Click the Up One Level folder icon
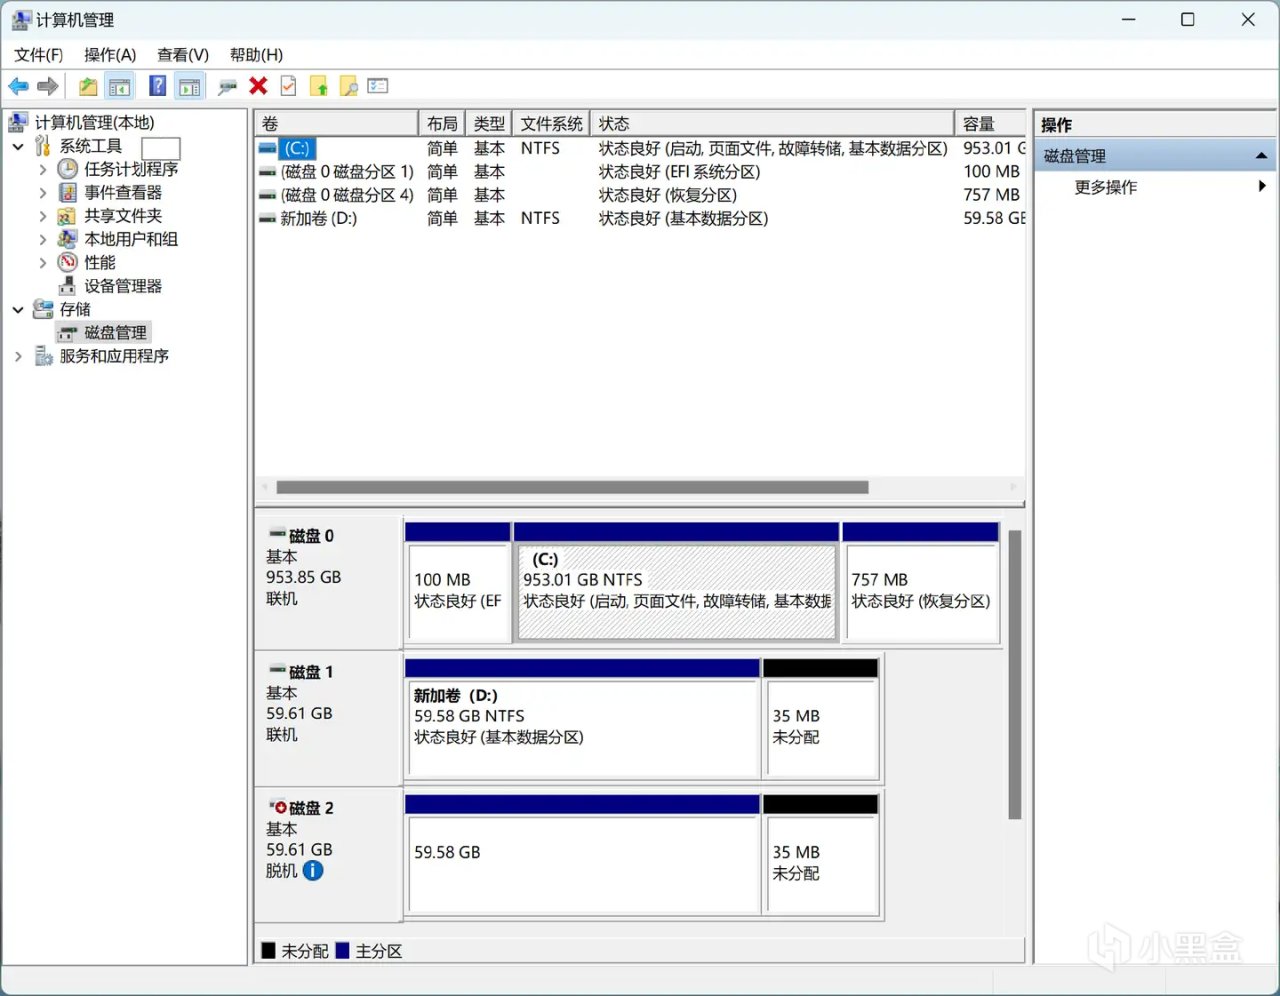This screenshot has height=996, width=1280. point(88,87)
